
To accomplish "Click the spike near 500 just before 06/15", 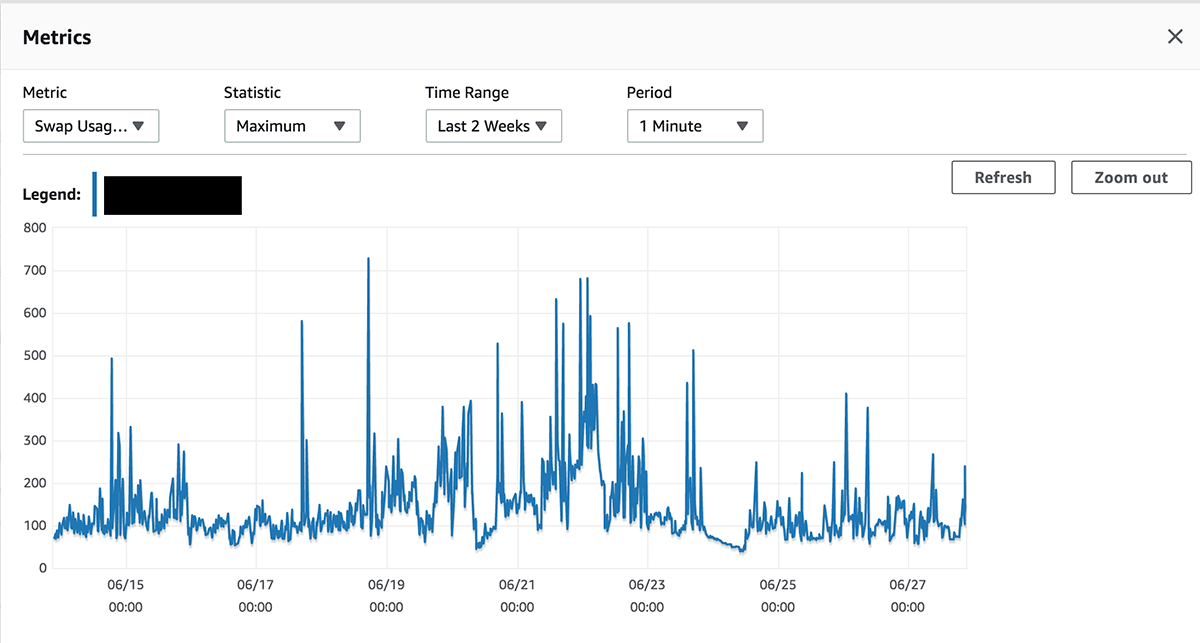I will [x=111, y=360].
